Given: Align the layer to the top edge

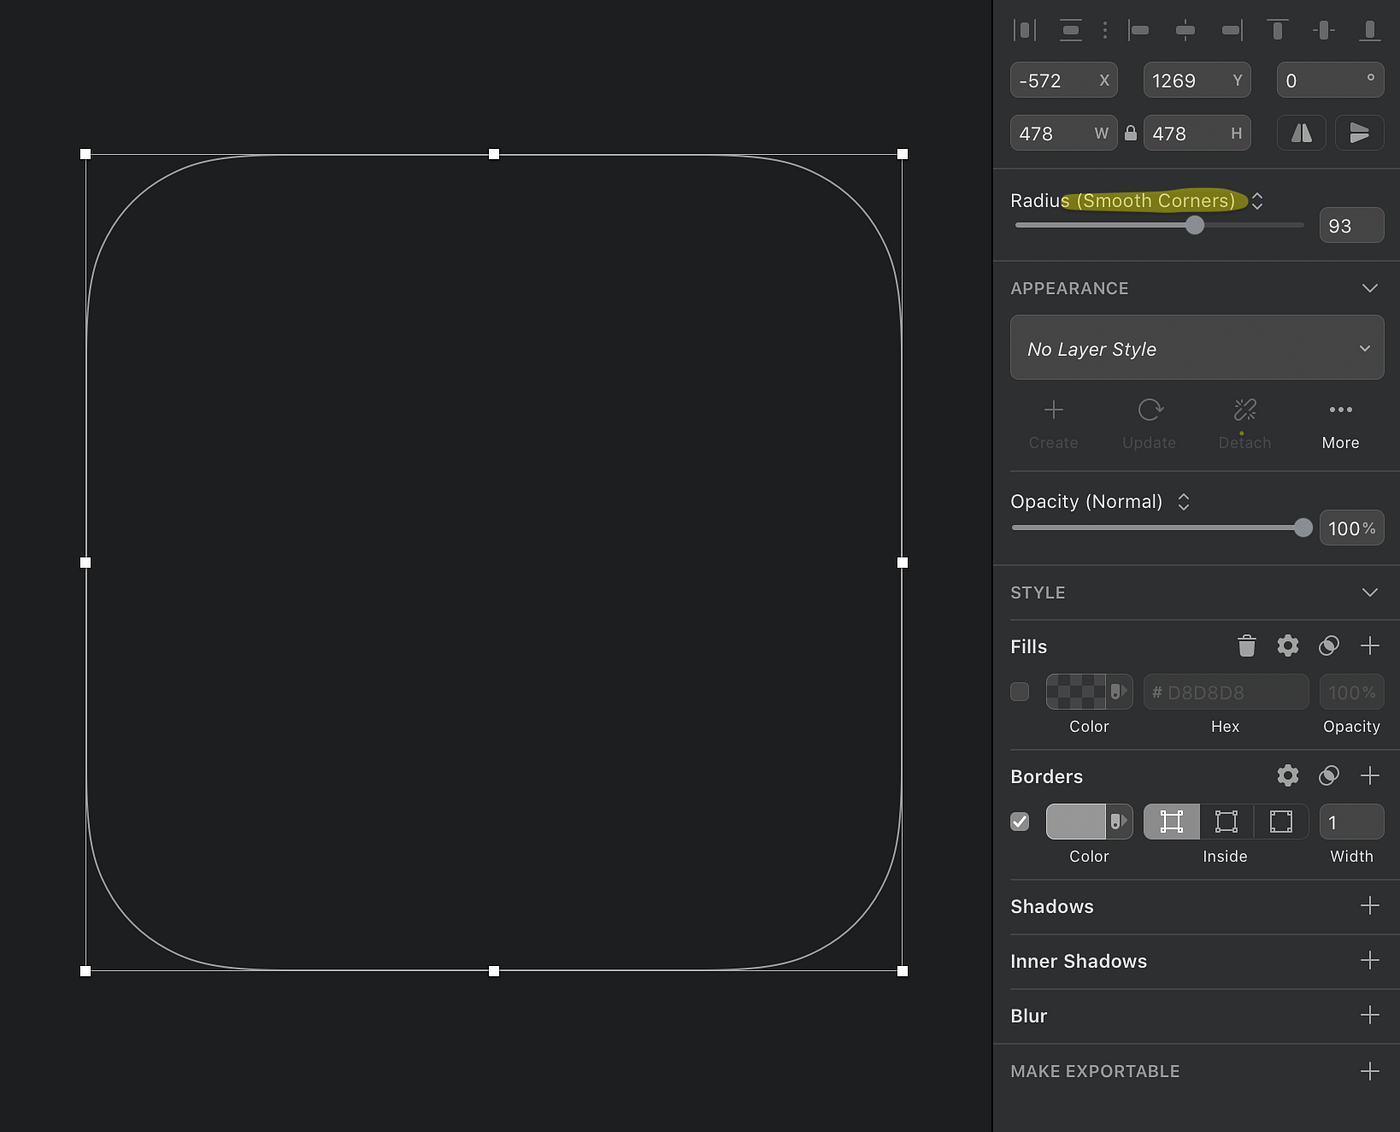Looking at the screenshot, I should pyautogui.click(x=1277, y=30).
